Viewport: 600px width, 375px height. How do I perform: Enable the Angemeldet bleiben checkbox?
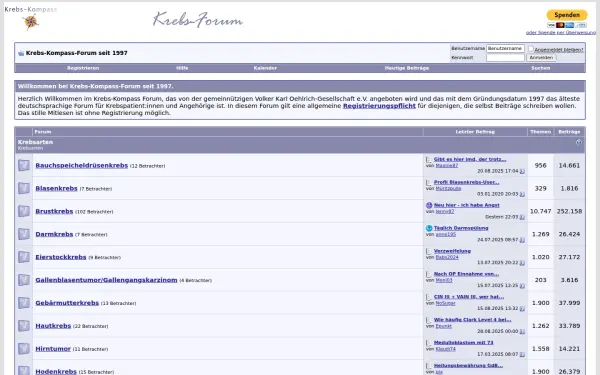click(531, 49)
